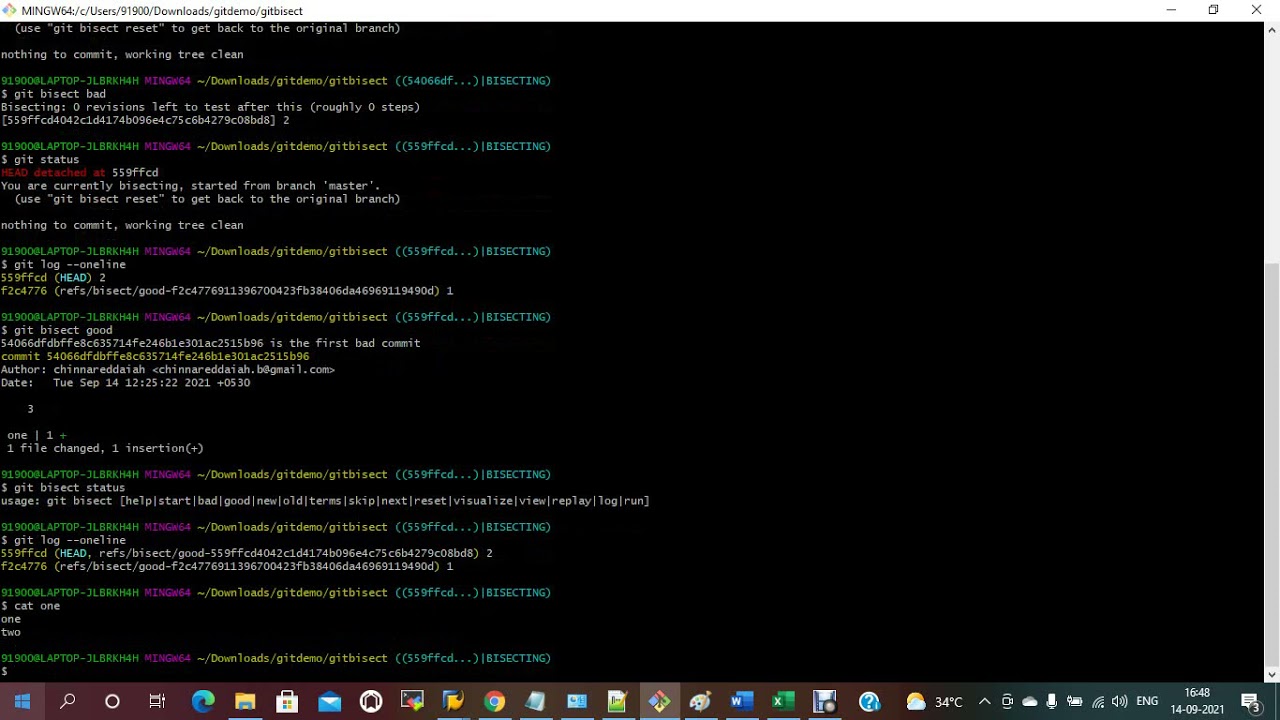Select the active Git Bash taskbar icon
Viewport: 1280px width, 720px height.
[659, 701]
